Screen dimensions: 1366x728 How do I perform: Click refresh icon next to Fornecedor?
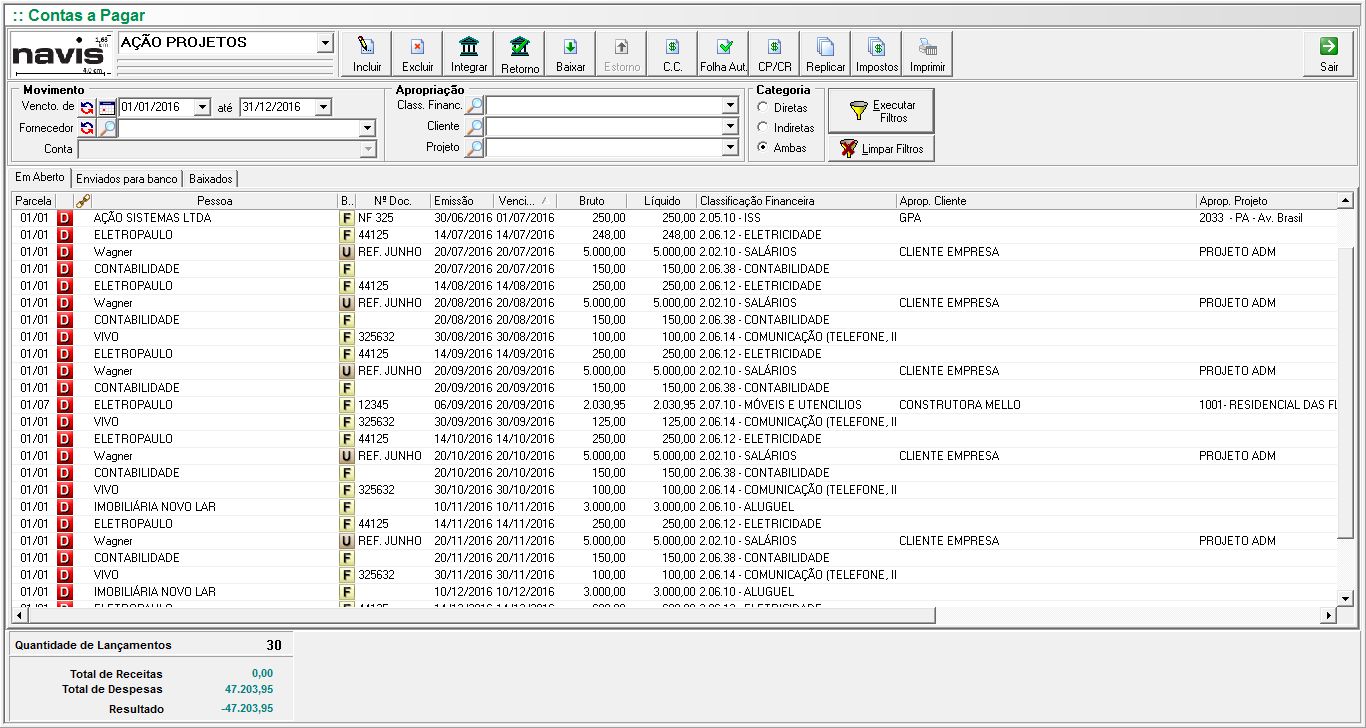click(87, 128)
